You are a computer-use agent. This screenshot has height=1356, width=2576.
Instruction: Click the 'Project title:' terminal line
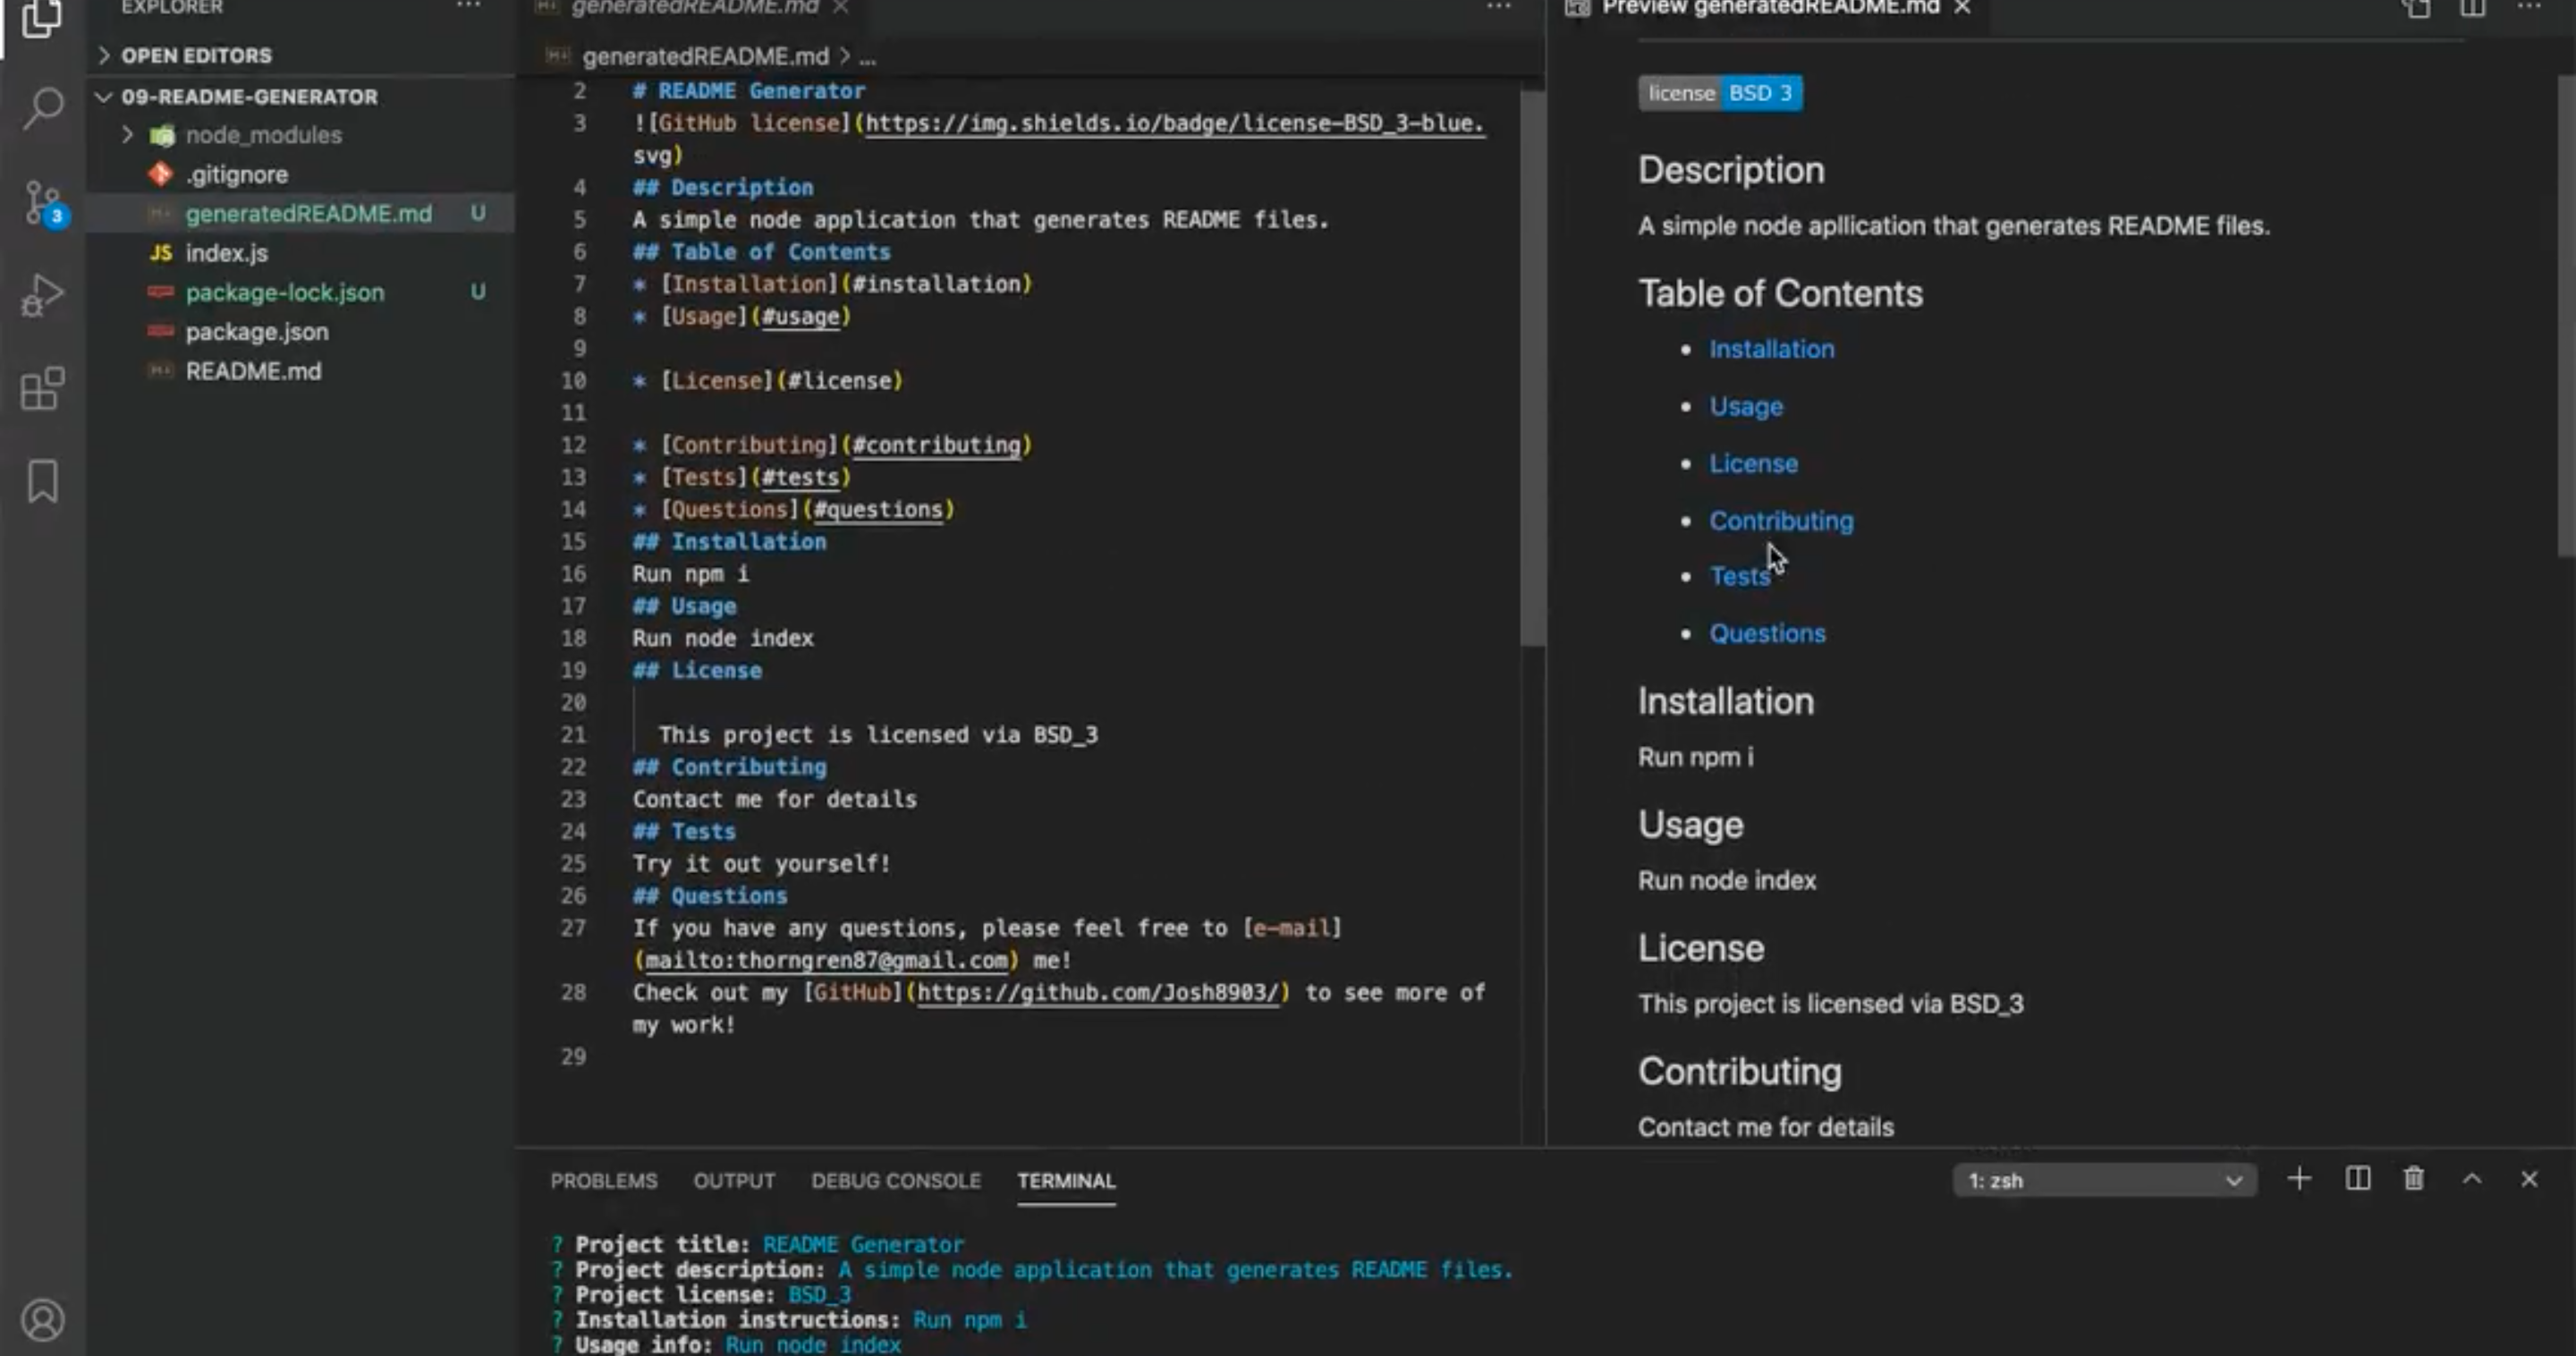758,1244
